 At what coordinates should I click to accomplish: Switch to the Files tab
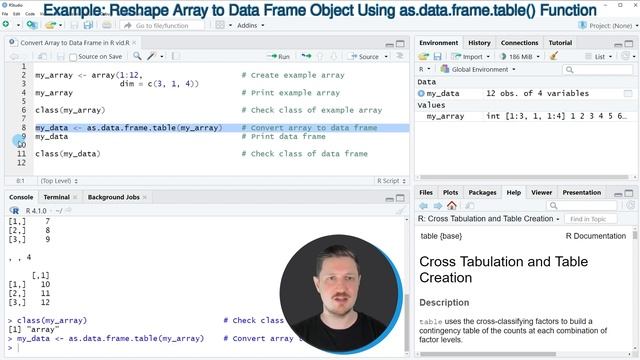click(426, 193)
